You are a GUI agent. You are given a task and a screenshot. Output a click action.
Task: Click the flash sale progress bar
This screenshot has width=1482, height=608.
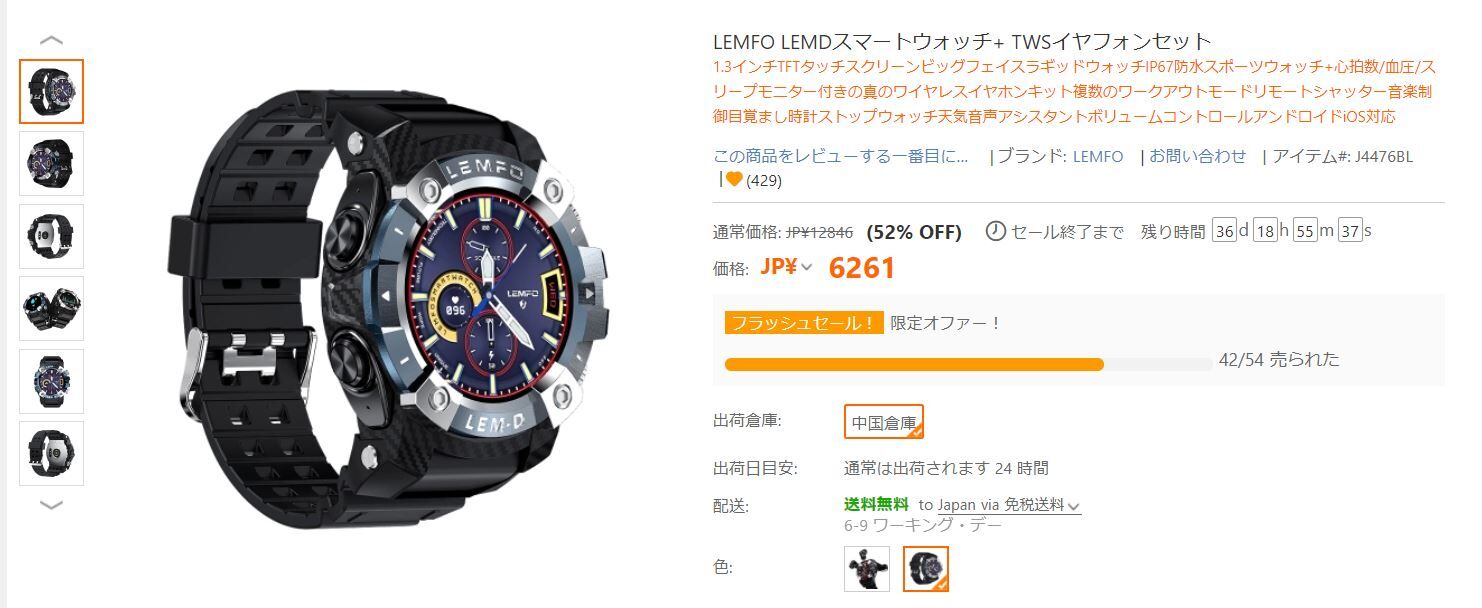[x=968, y=365]
